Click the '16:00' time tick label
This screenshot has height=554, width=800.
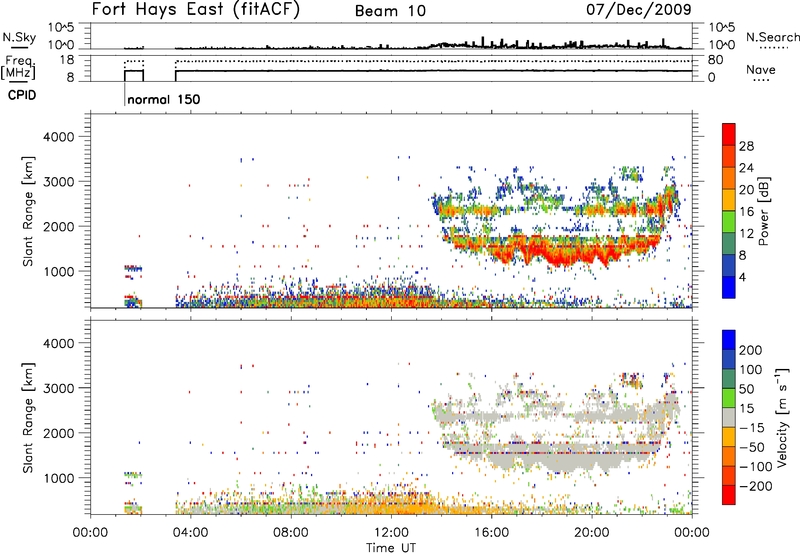tap(491, 533)
